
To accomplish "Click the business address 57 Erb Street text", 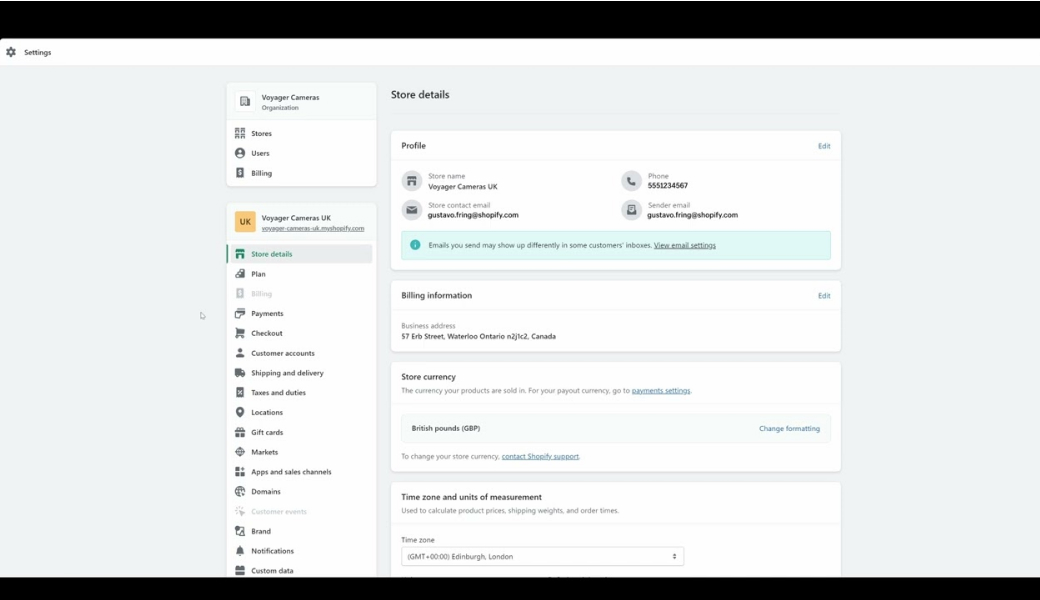I will 478,336.
